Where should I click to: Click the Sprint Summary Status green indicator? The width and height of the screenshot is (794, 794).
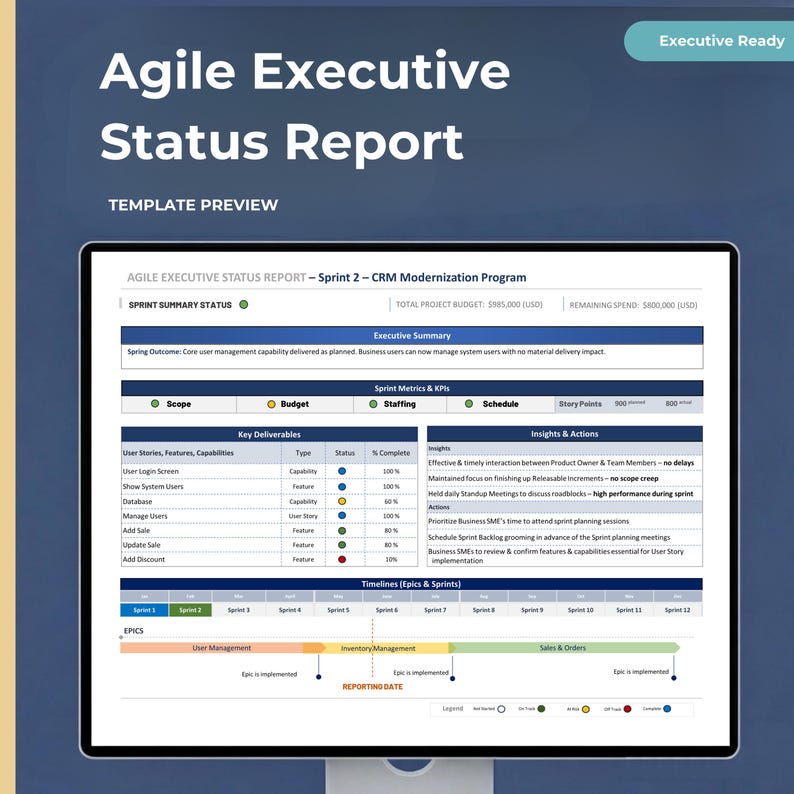pos(244,304)
